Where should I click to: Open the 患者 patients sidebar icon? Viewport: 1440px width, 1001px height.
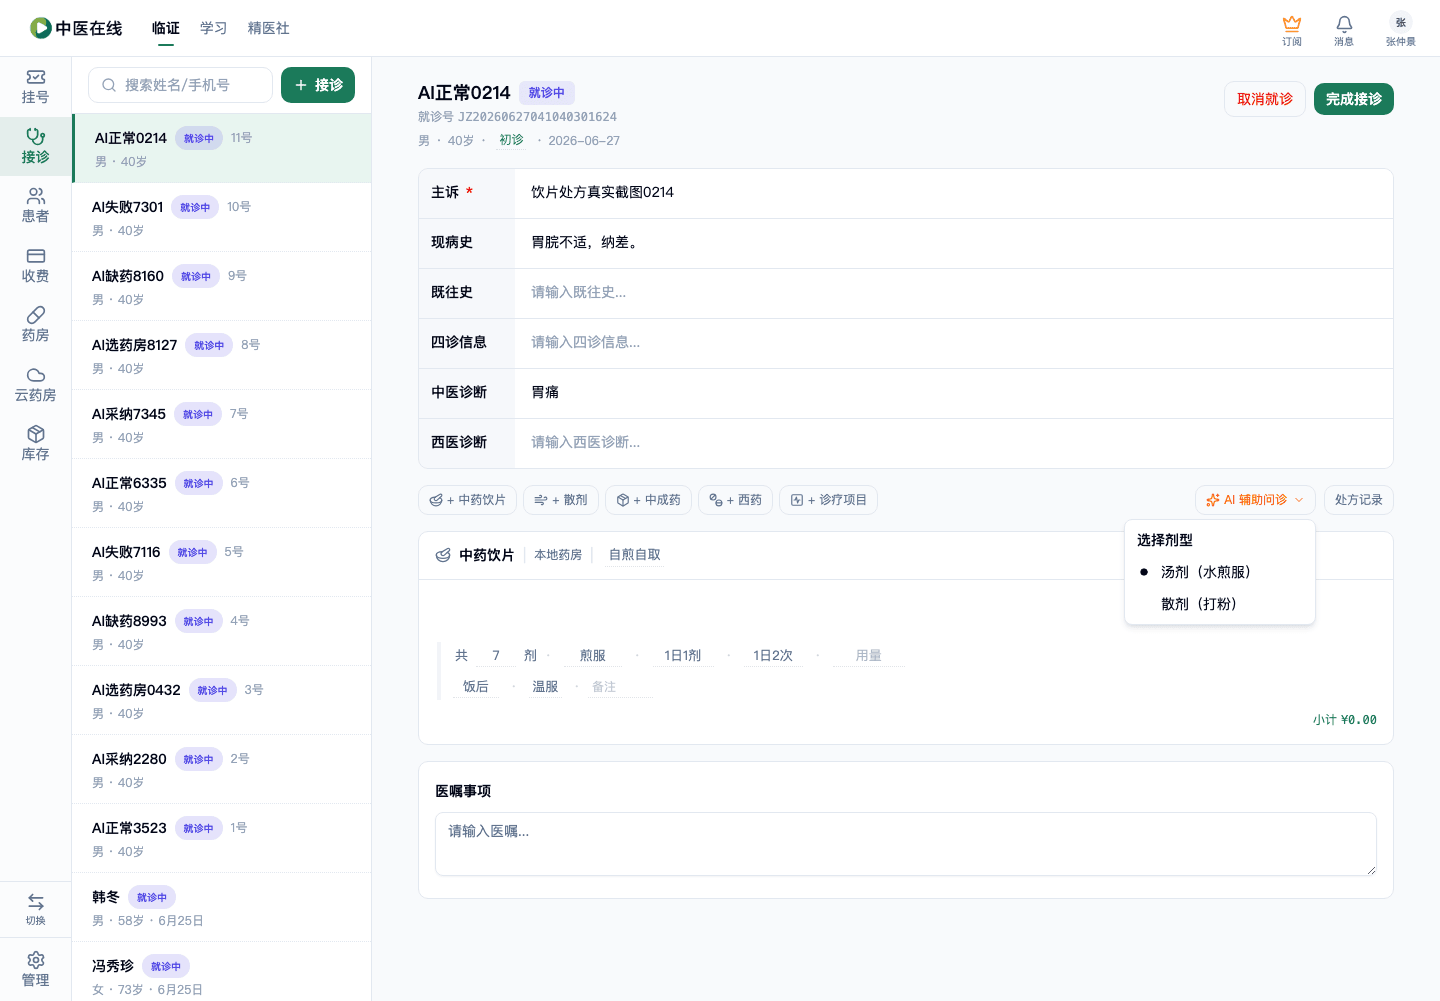tap(35, 206)
